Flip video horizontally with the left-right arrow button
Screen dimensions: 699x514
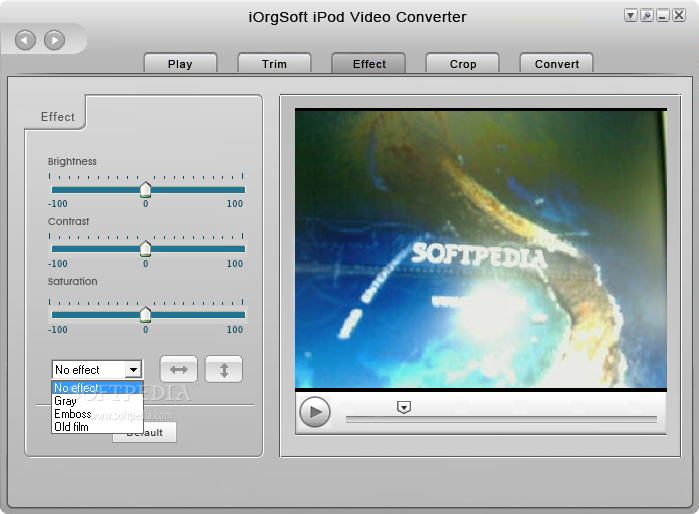(x=179, y=370)
